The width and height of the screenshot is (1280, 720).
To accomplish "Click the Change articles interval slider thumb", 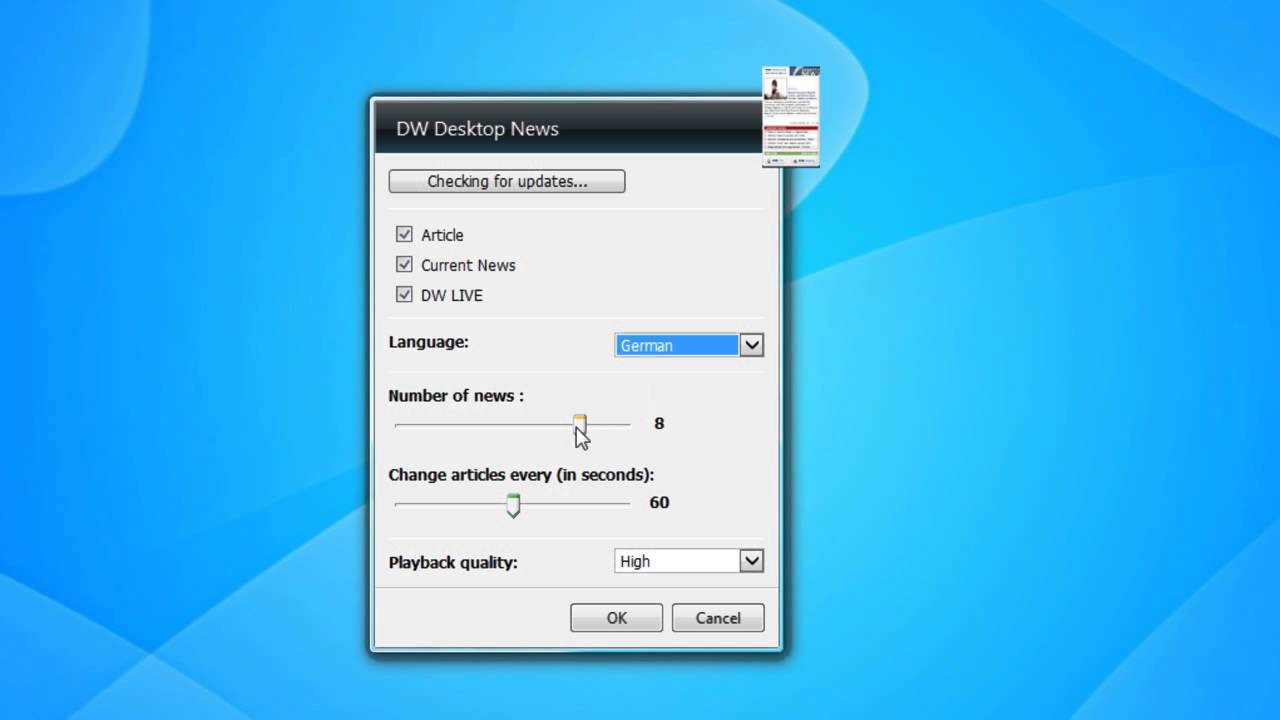I will 513,504.
